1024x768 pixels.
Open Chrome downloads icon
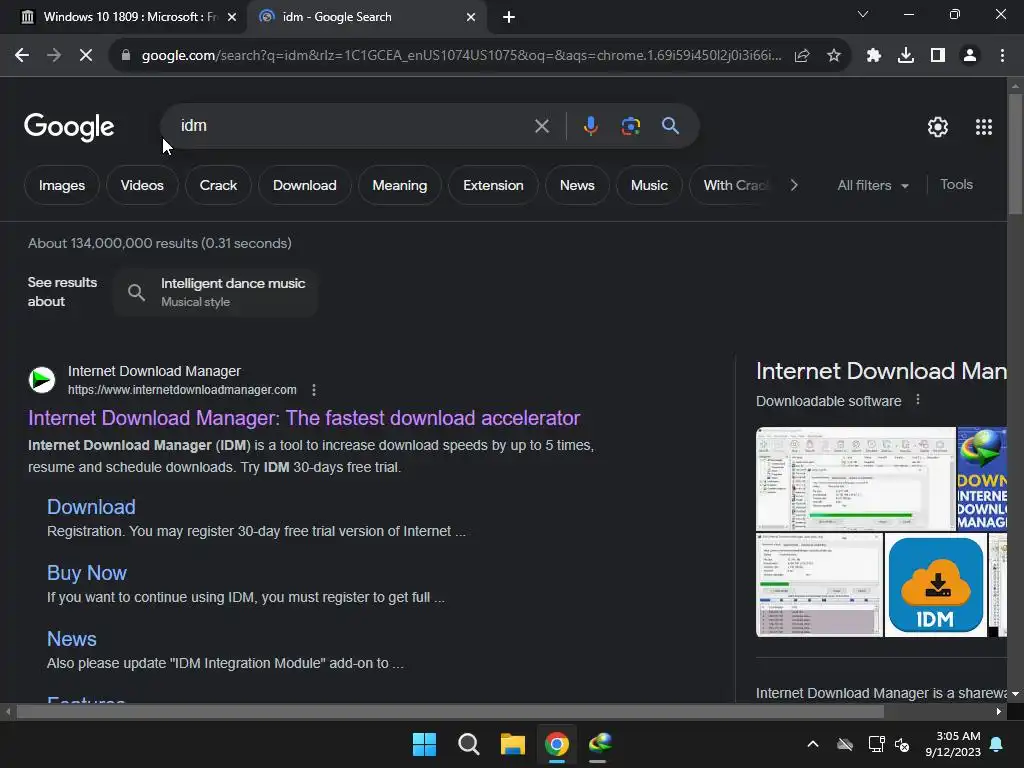906,56
